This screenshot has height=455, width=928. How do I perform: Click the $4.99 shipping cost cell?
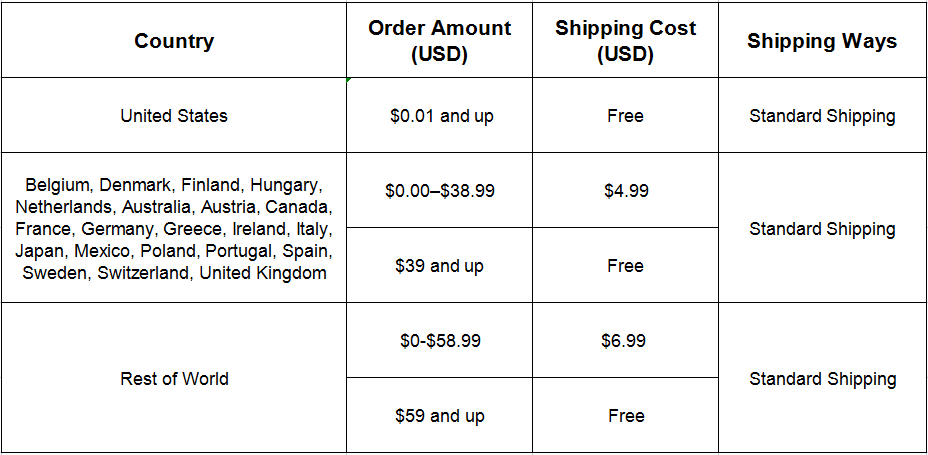[x=625, y=190]
